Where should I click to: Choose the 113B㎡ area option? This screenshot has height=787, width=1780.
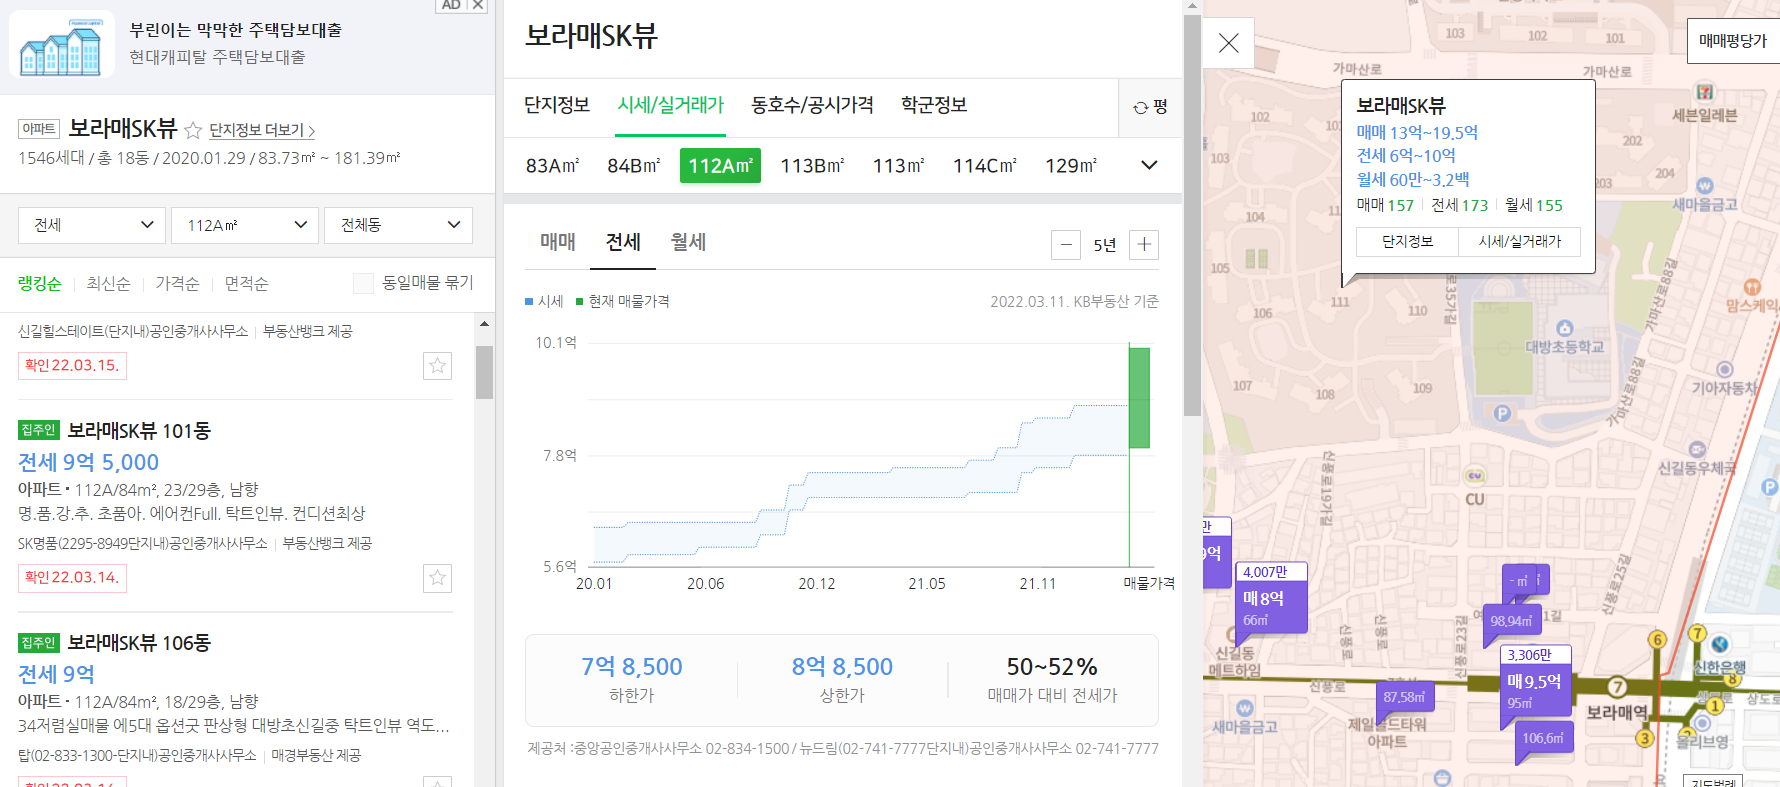[x=812, y=166]
